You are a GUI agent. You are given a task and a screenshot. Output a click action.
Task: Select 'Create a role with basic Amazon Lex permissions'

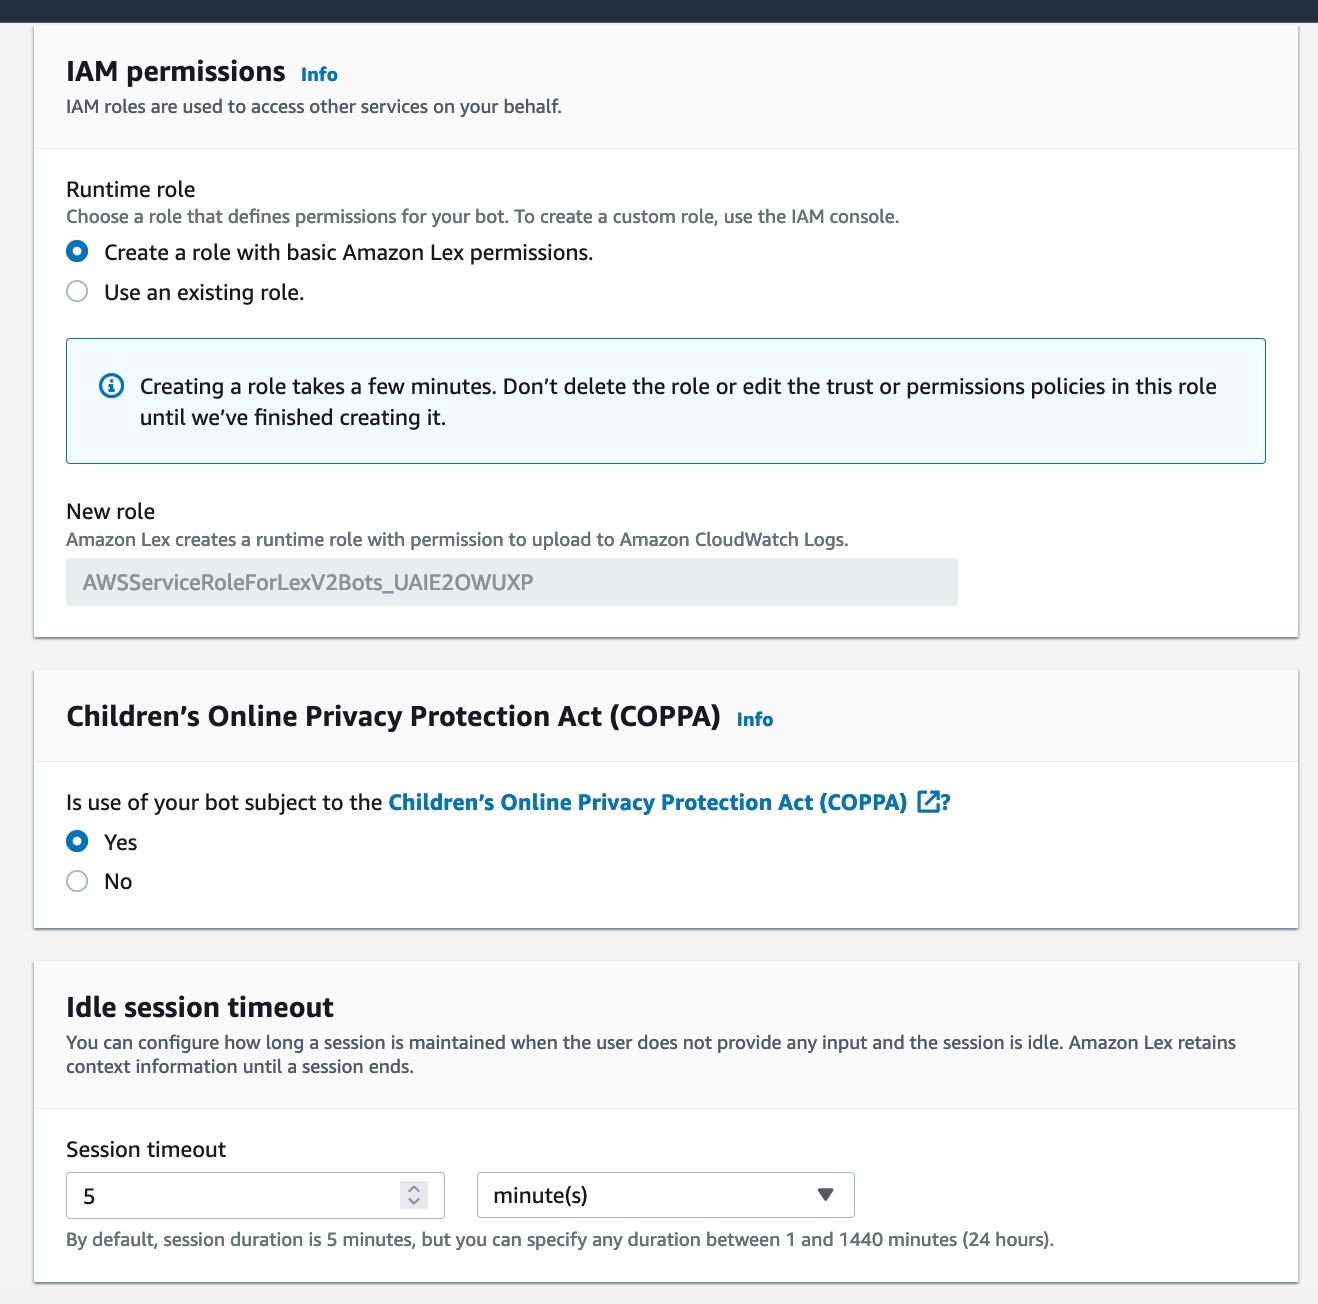pos(77,252)
